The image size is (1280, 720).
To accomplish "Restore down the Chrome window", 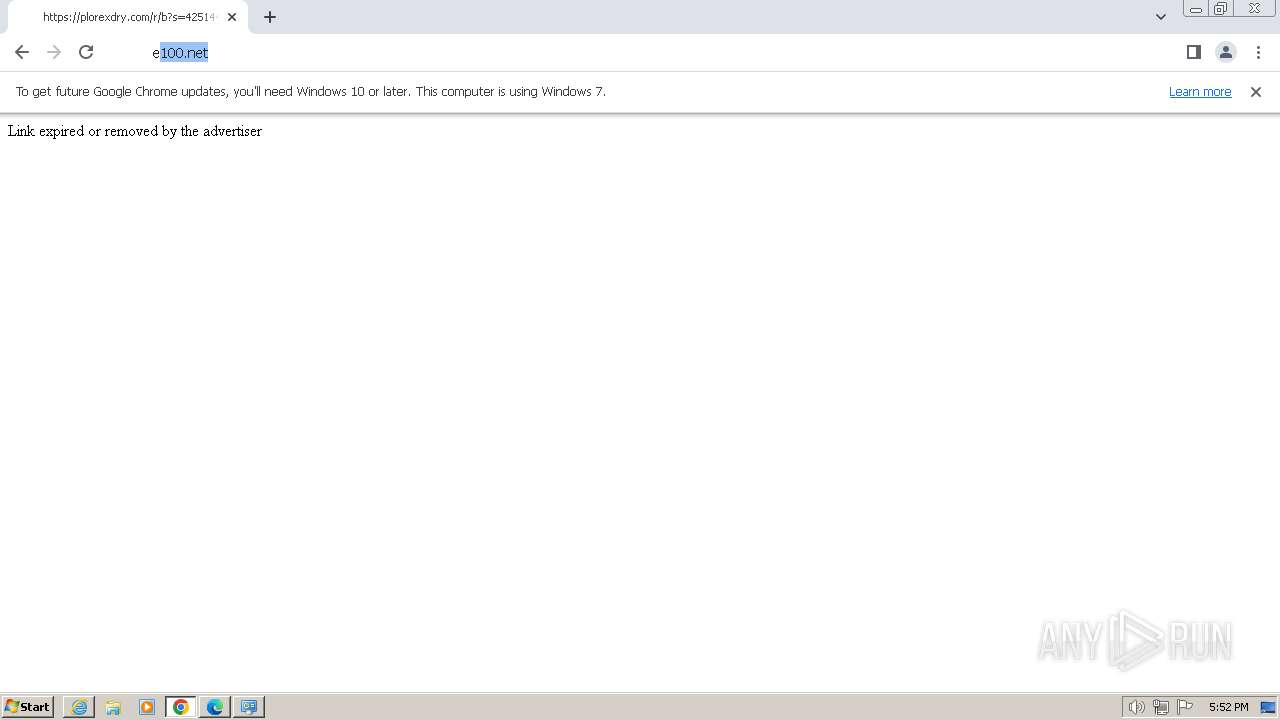I will pos(1221,9).
